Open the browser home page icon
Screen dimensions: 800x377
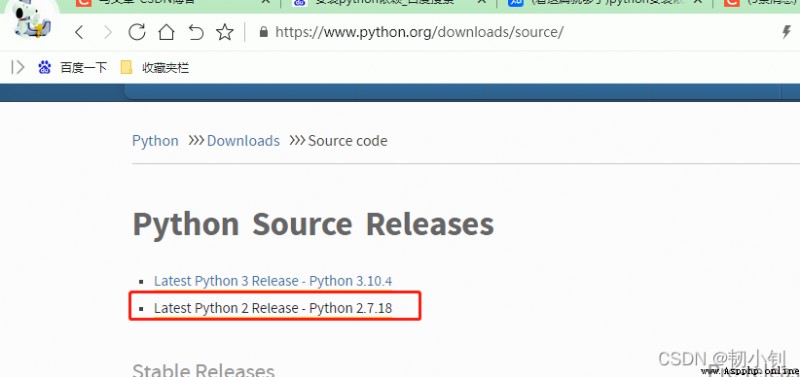pos(166,32)
